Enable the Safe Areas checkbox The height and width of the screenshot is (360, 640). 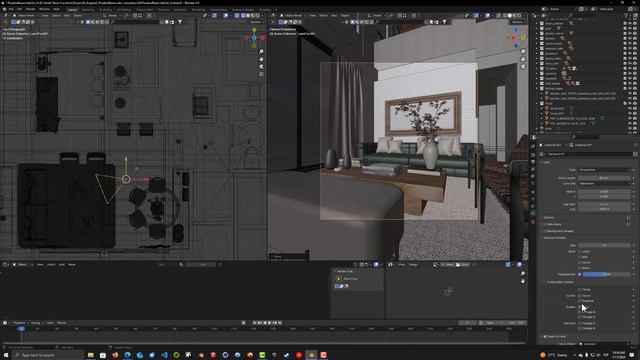pos(545,224)
